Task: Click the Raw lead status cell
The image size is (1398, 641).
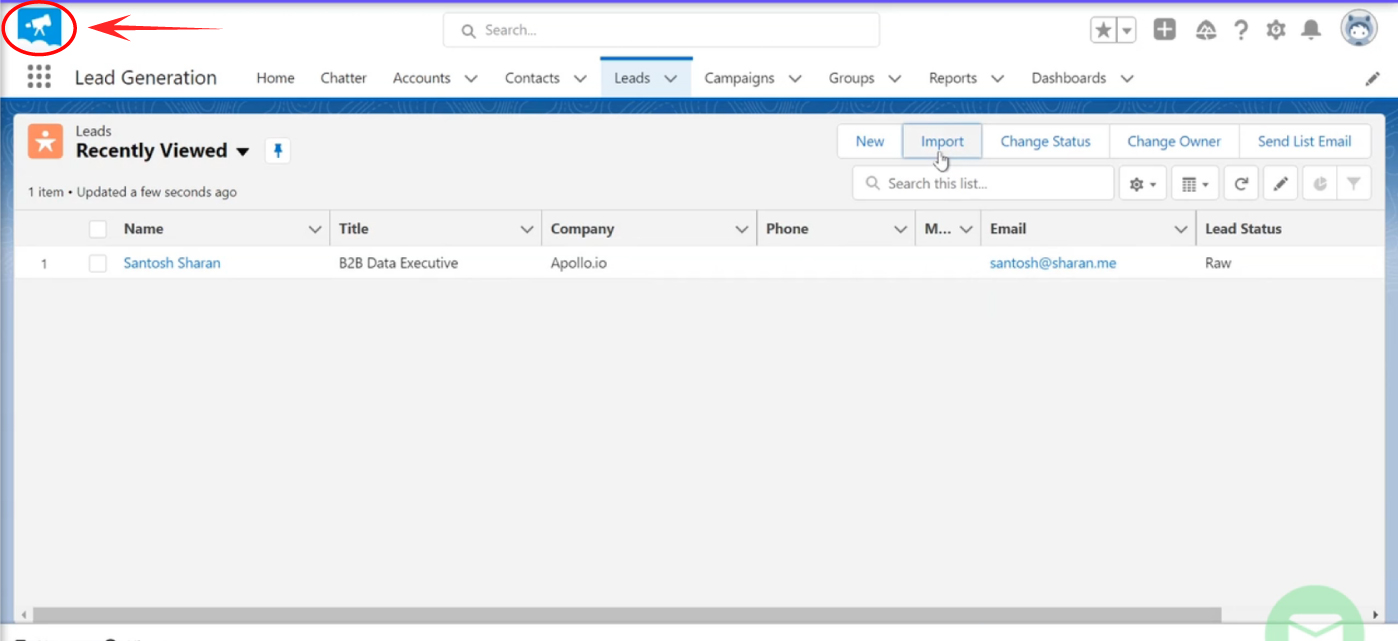Action: click(1218, 263)
